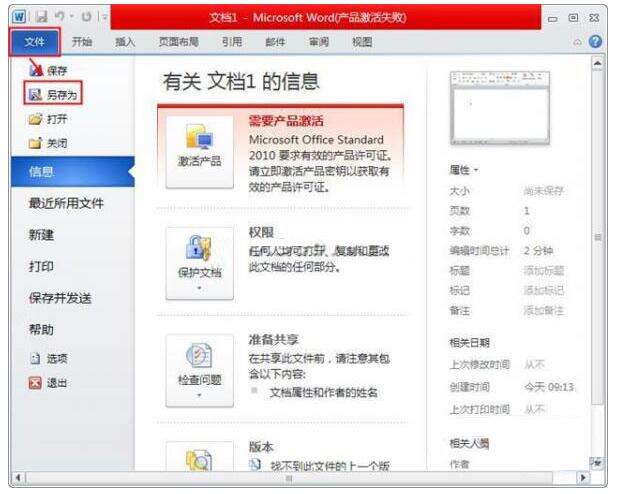Select 新建 in the backstage menu

(x=41, y=235)
